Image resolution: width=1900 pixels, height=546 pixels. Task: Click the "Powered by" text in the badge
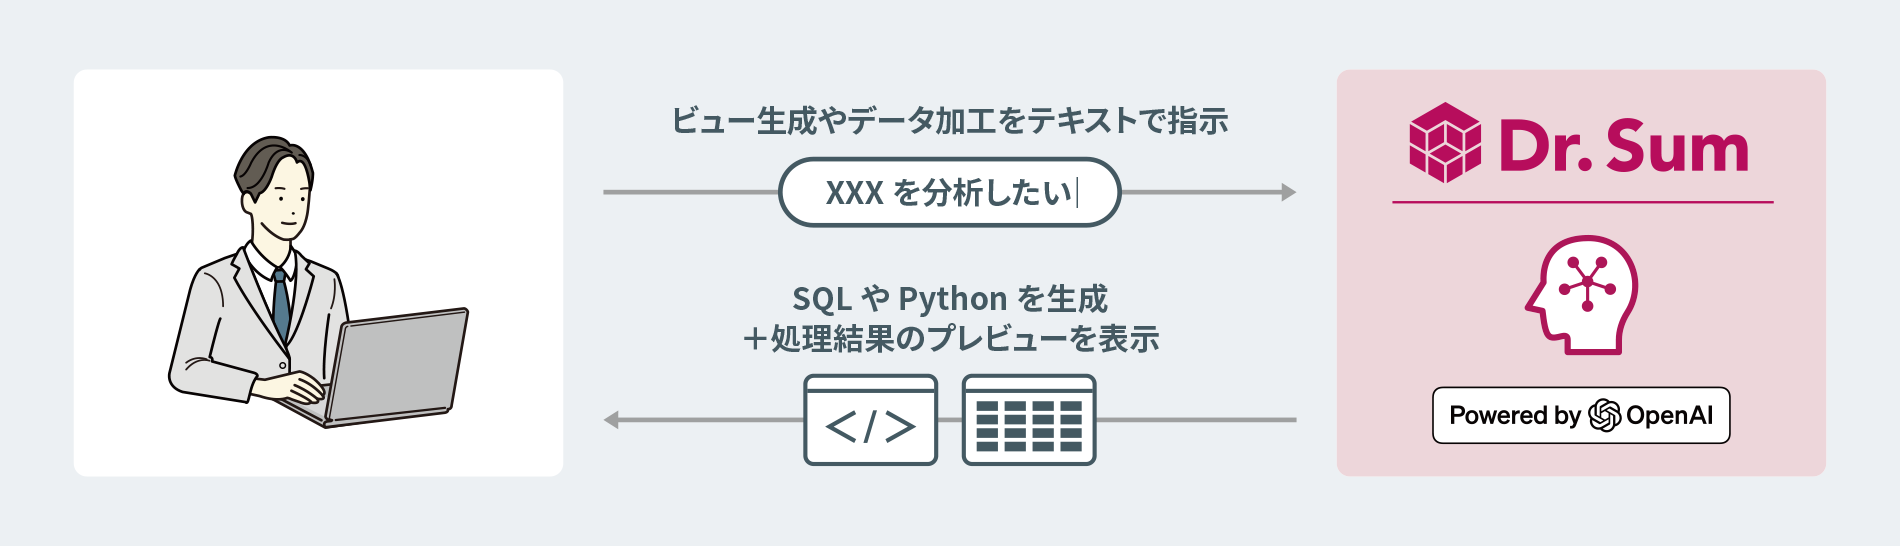tap(1514, 415)
